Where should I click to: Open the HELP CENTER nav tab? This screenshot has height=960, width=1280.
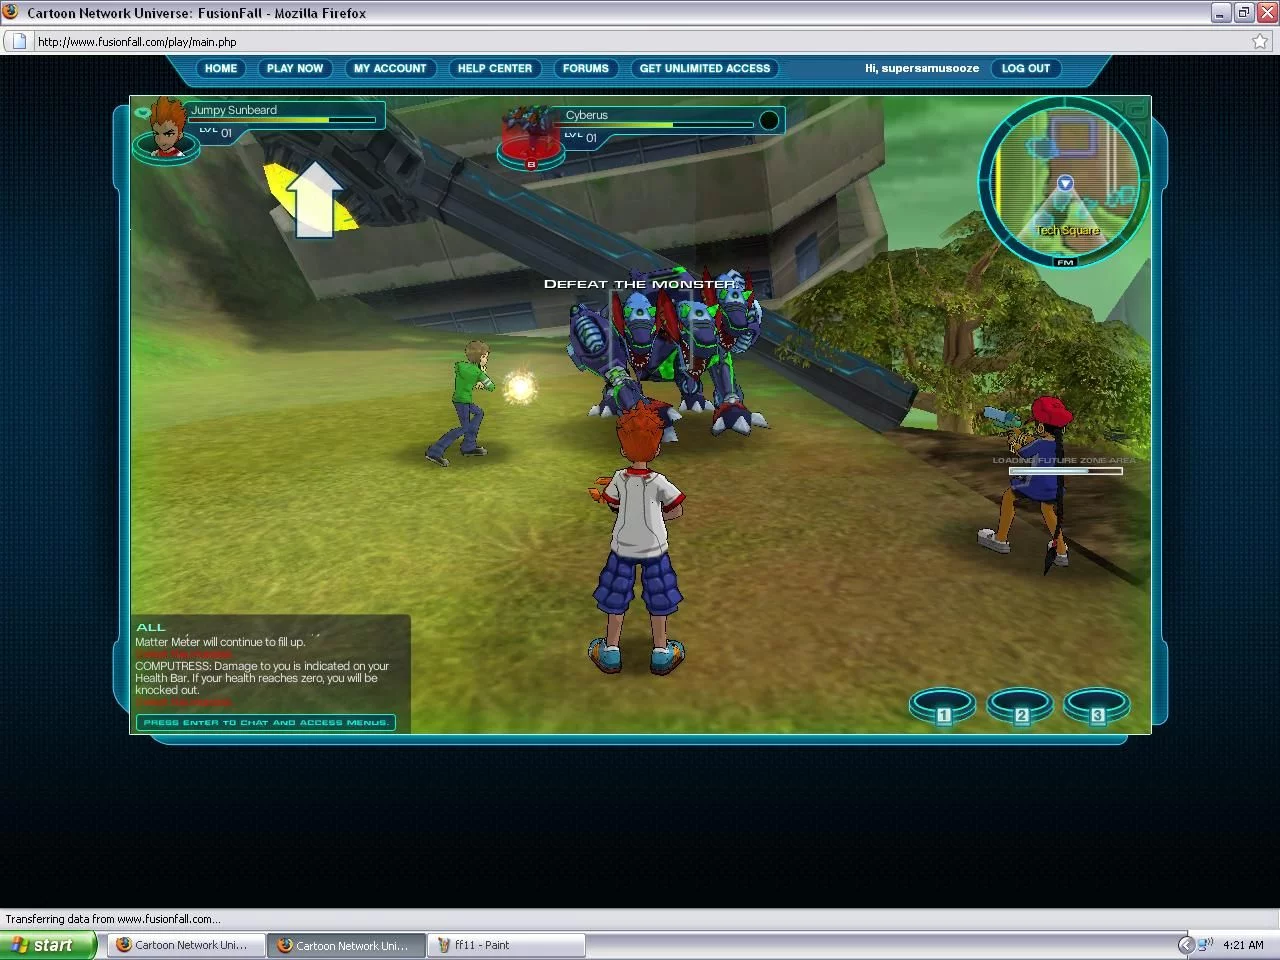(495, 68)
